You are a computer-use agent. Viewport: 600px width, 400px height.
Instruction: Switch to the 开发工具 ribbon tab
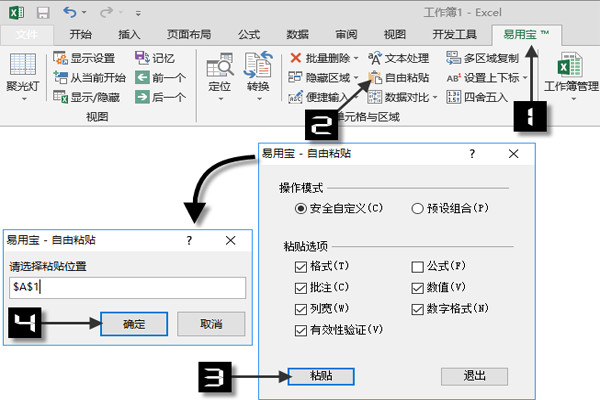click(x=455, y=34)
